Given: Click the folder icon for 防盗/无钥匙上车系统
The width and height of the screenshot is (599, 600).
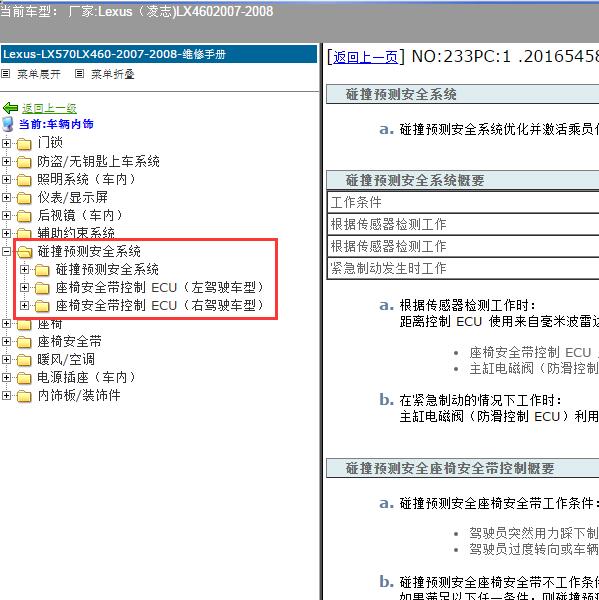Looking at the screenshot, I should tap(24, 162).
